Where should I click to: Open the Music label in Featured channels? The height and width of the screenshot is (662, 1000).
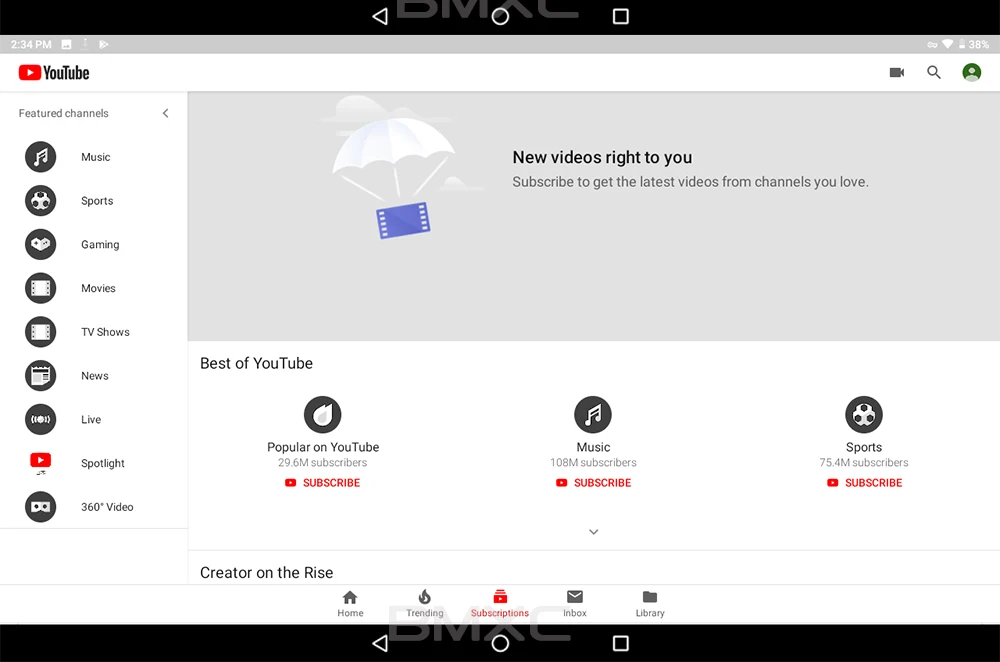tap(96, 157)
